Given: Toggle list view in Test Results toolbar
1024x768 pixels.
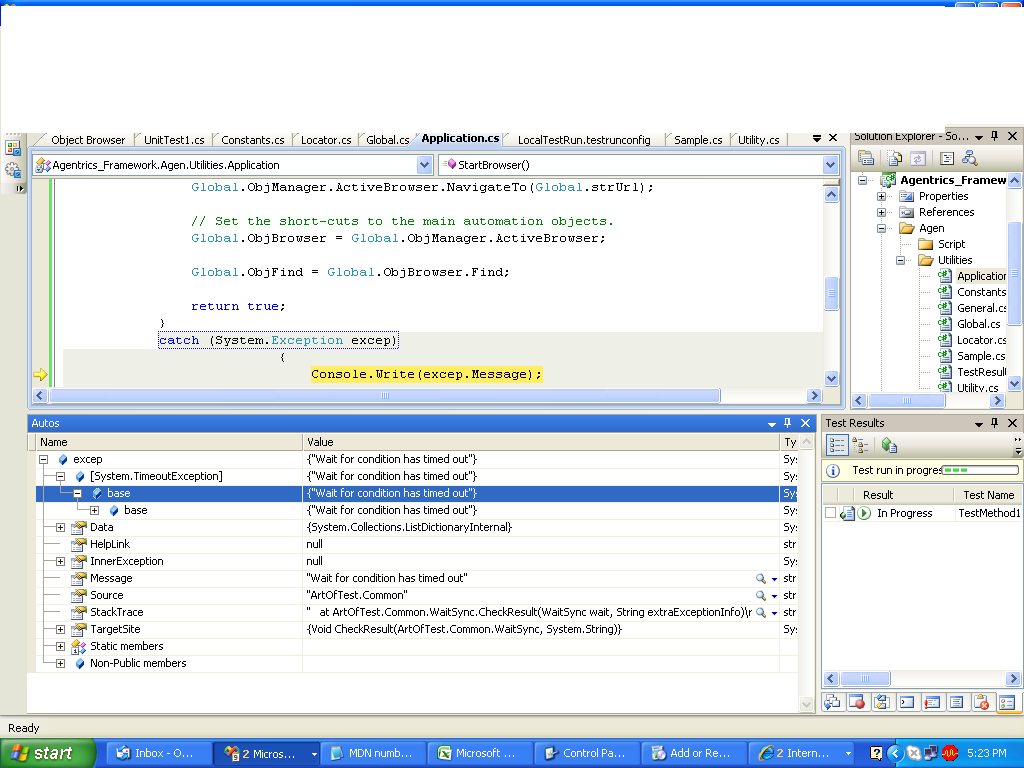Looking at the screenshot, I should pos(837,445).
